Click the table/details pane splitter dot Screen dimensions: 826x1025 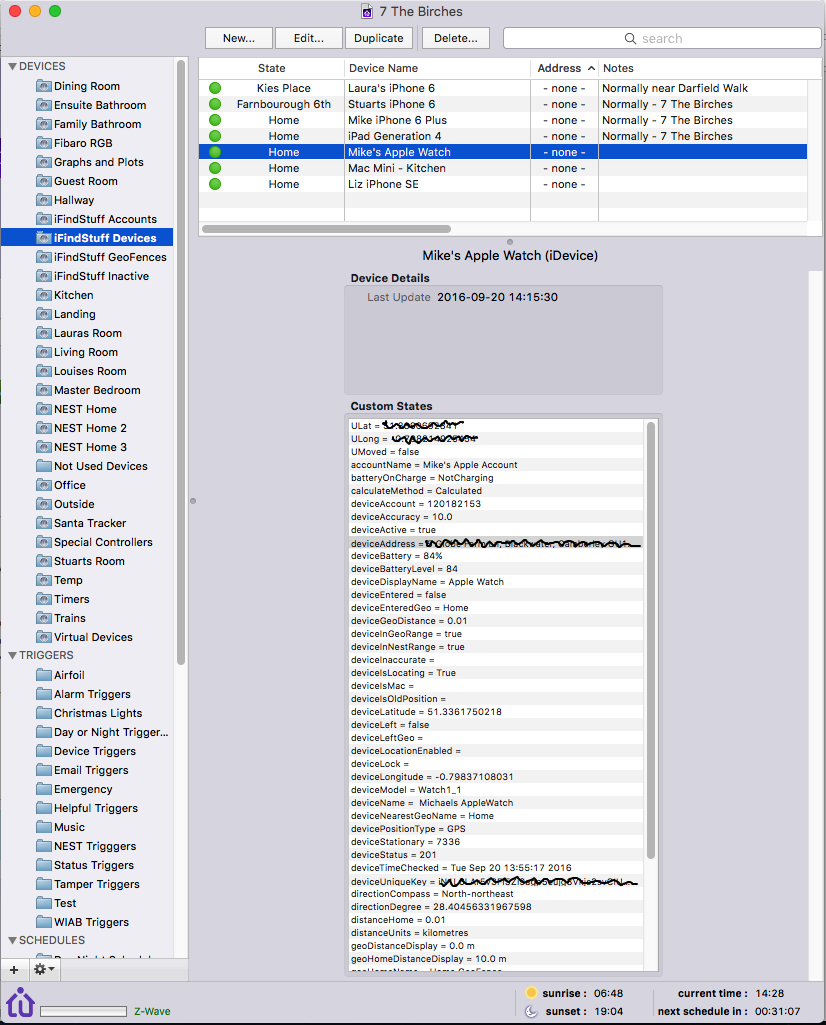[x=510, y=242]
